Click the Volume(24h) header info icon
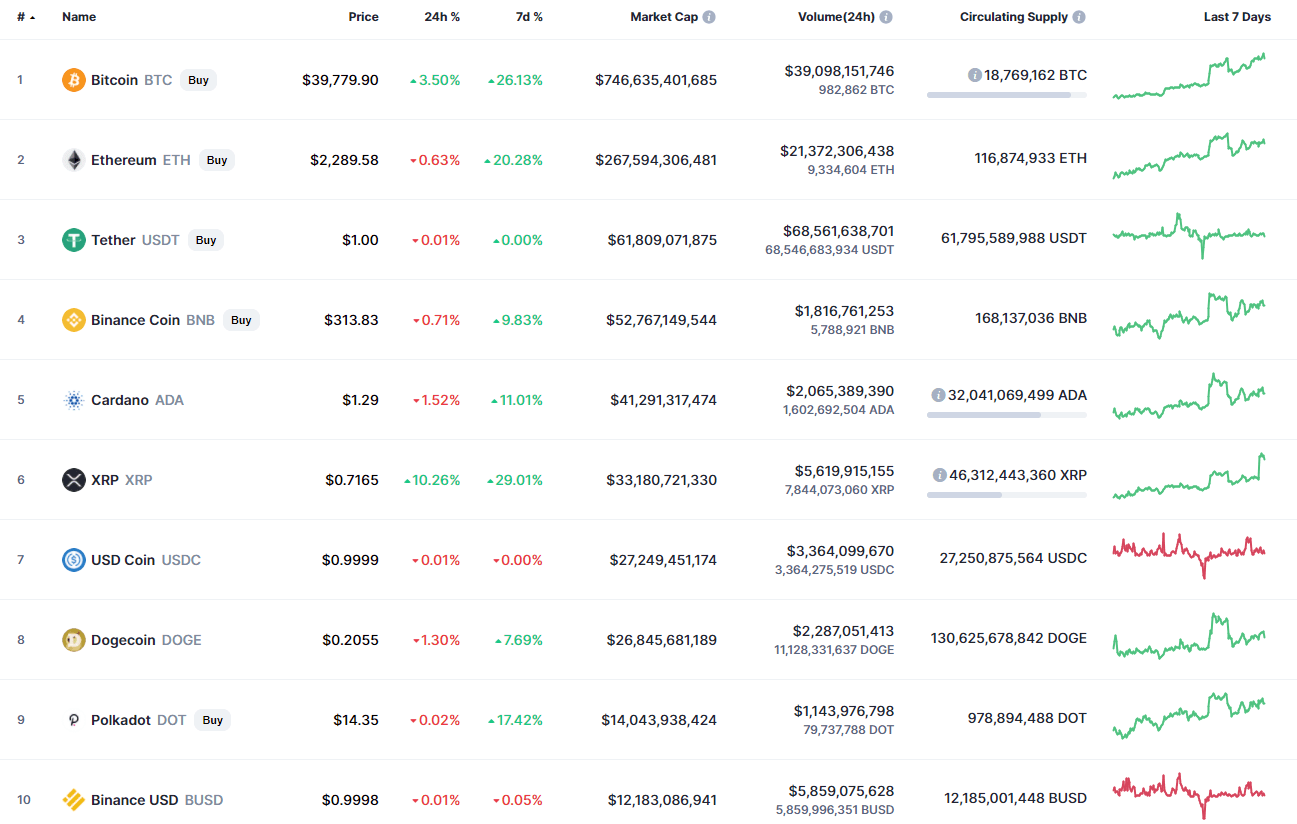The height and width of the screenshot is (824, 1297). 886,16
